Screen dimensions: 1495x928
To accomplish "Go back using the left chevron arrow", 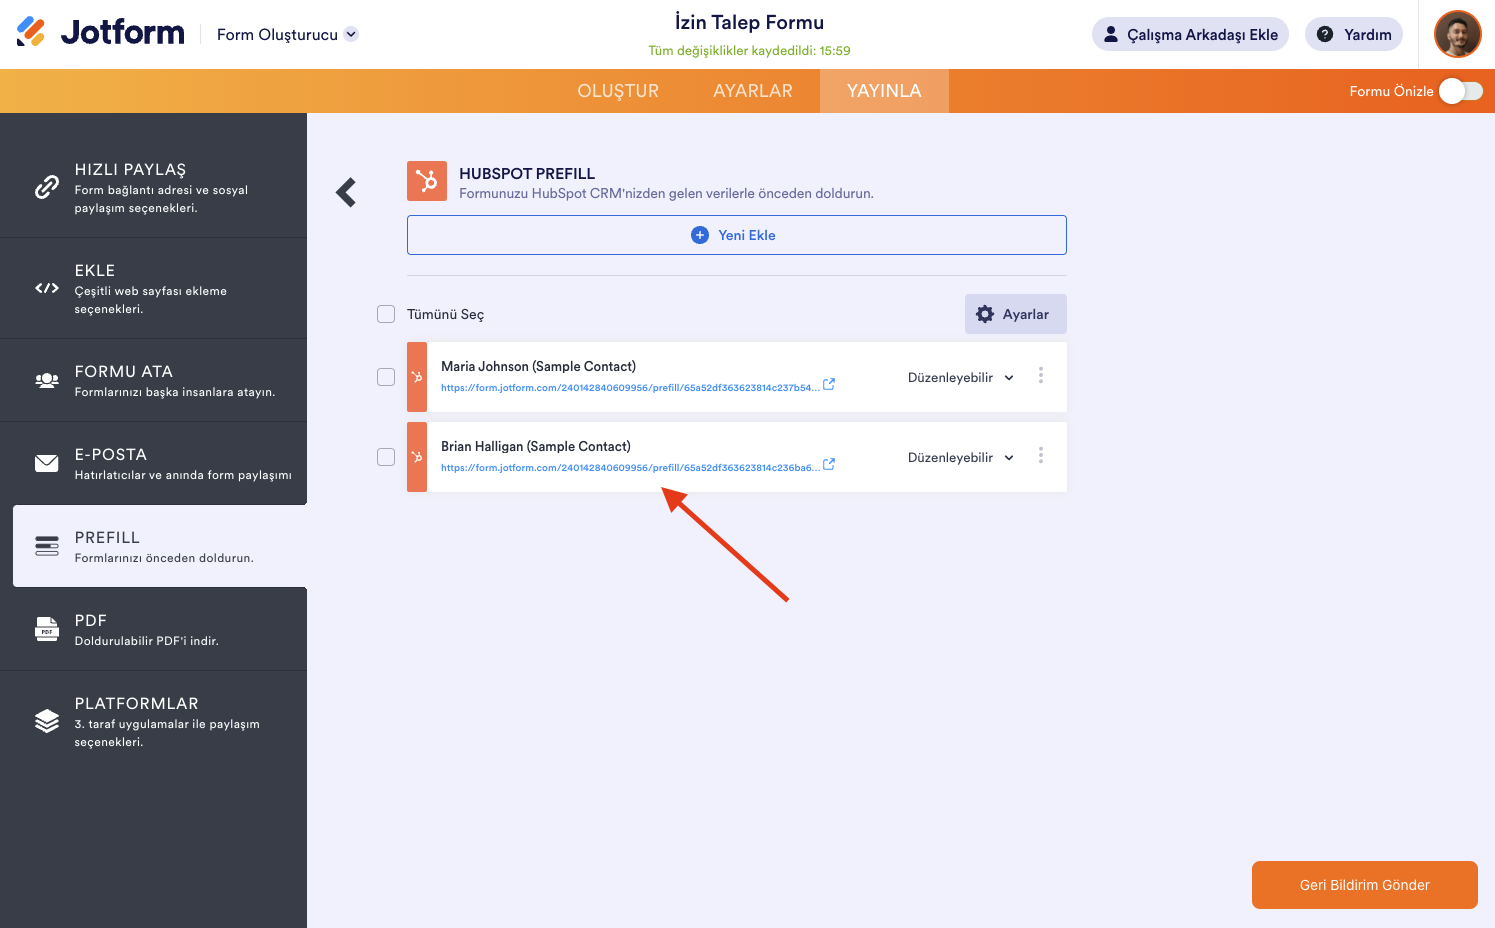I will (x=346, y=192).
